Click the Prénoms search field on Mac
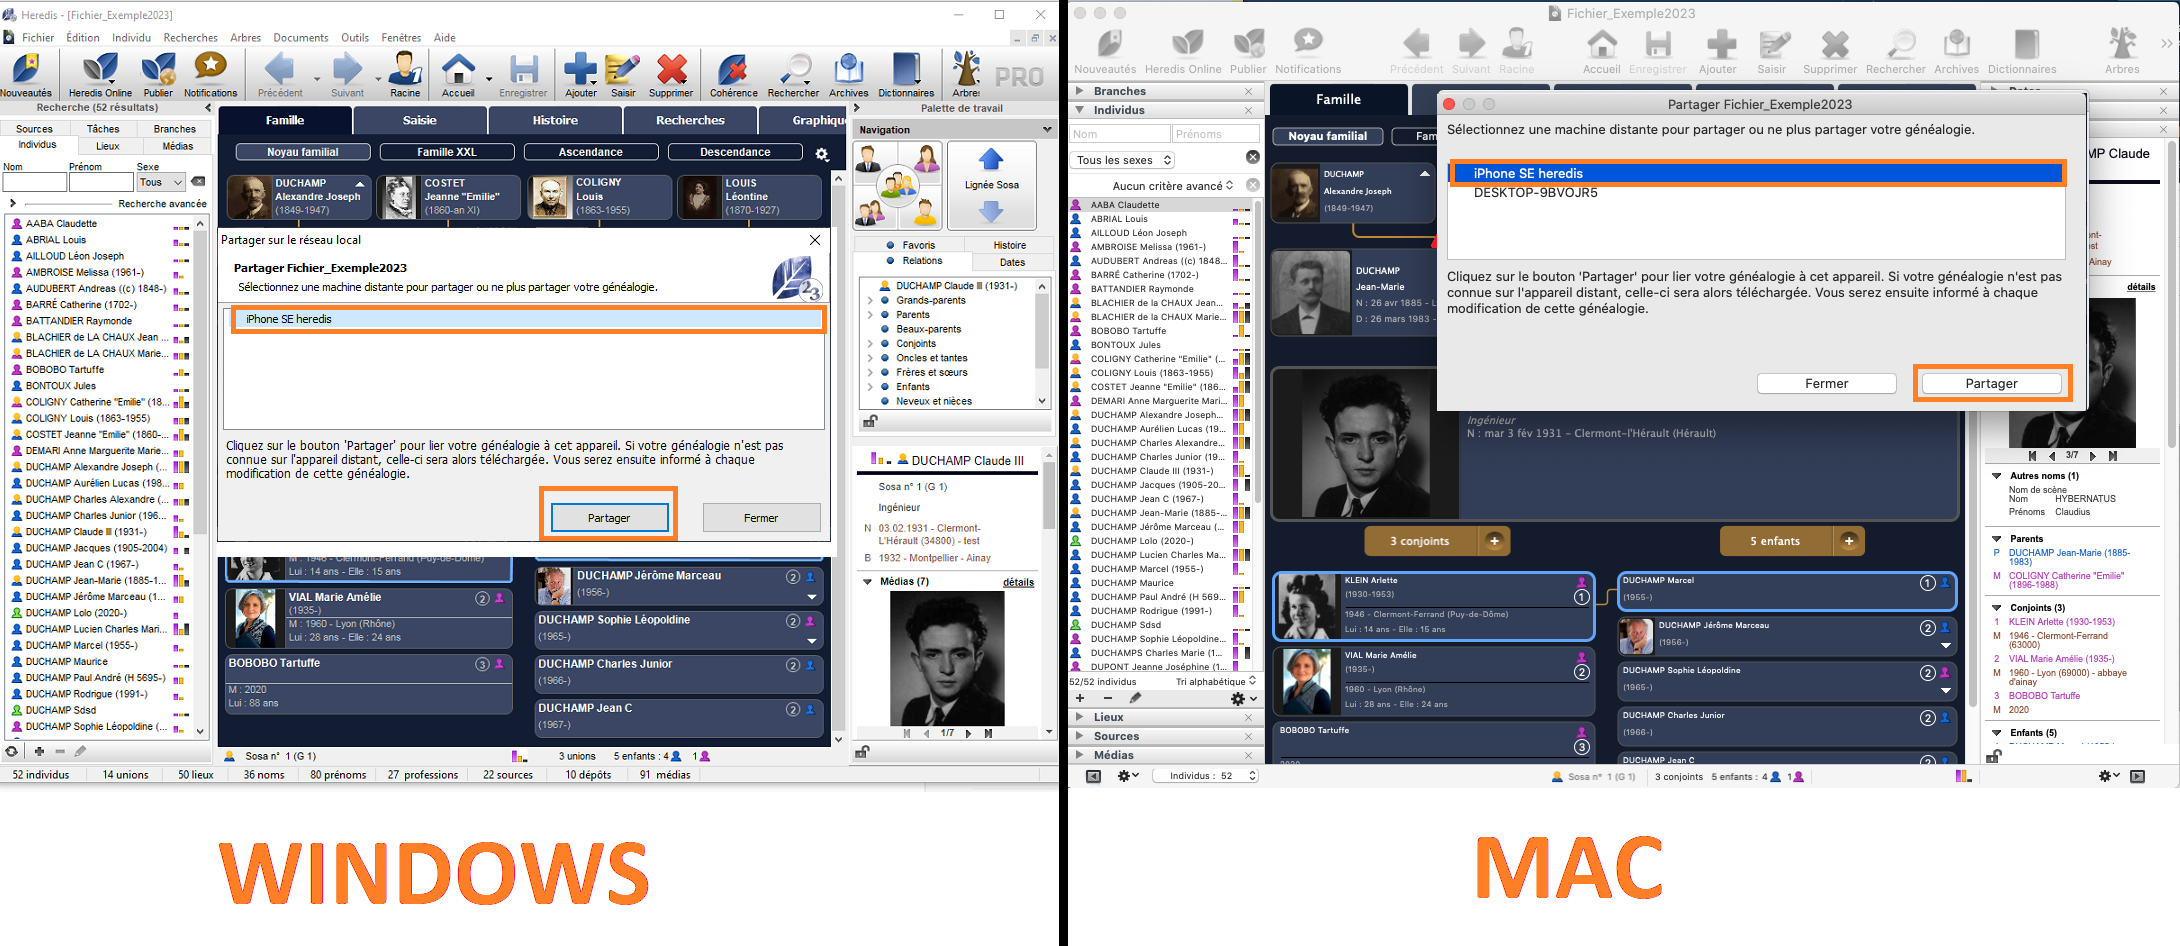The height and width of the screenshot is (946, 2180). click(1215, 134)
